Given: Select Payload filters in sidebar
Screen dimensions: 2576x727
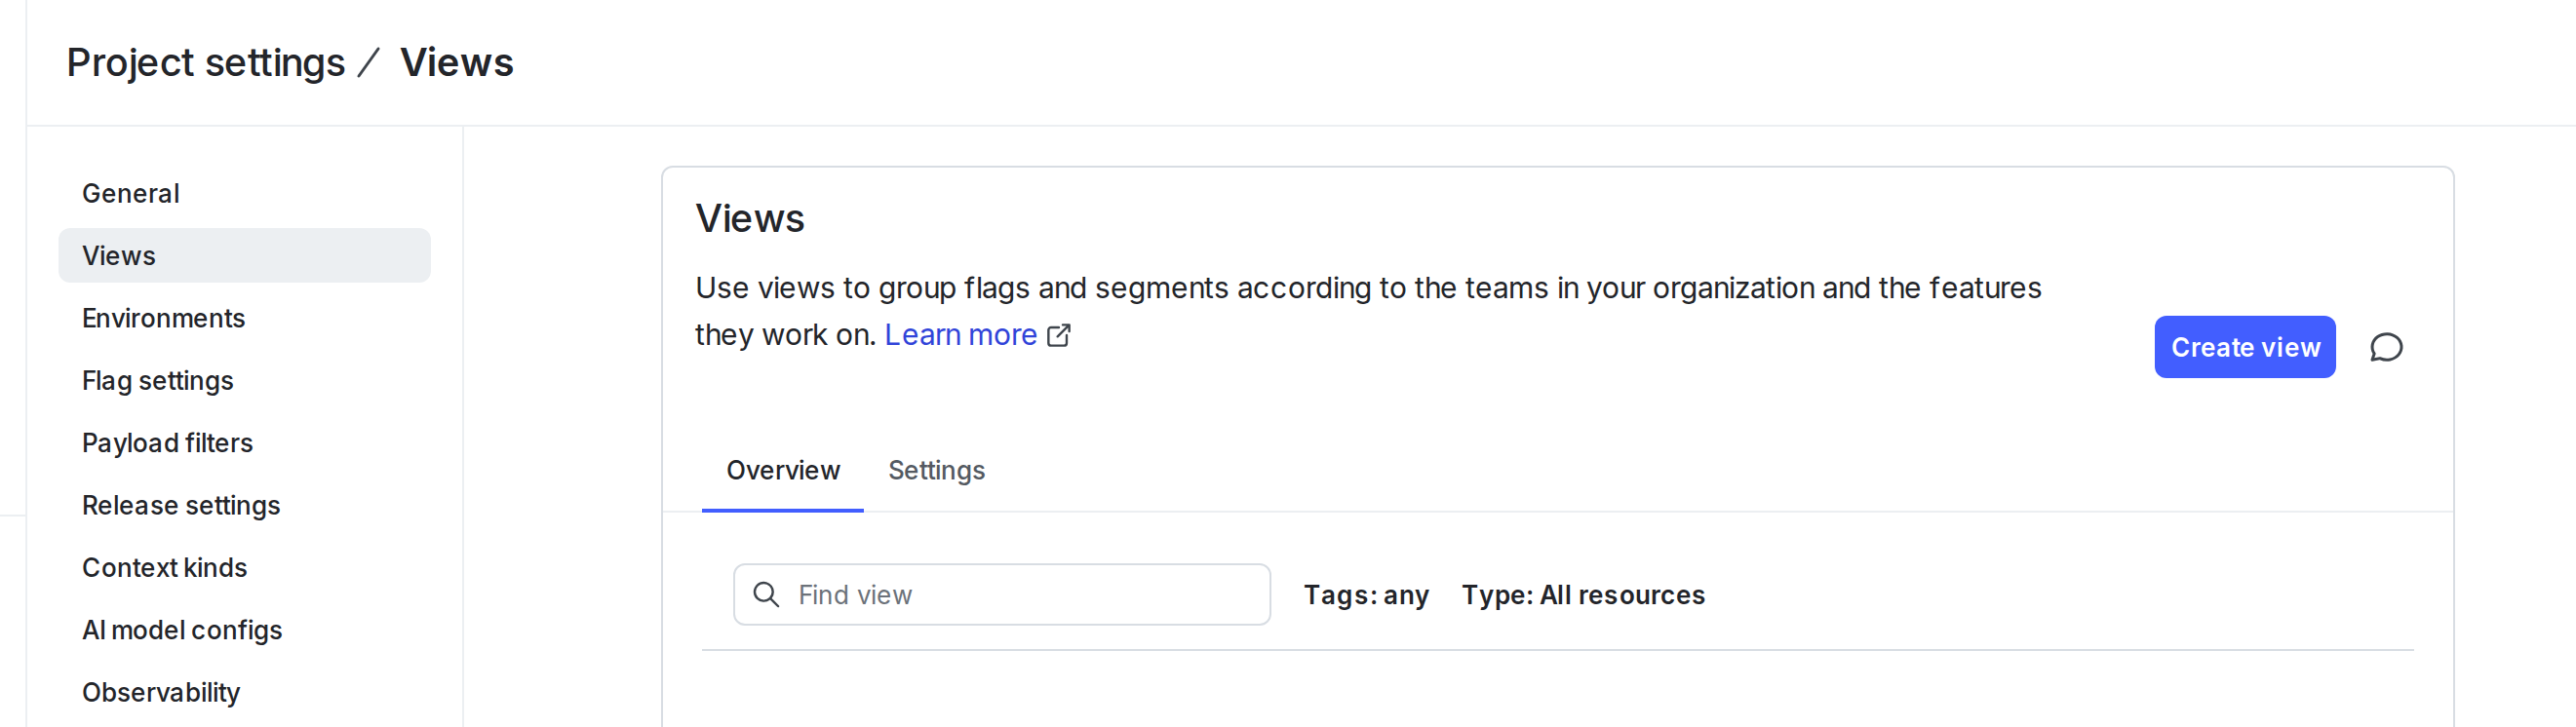Looking at the screenshot, I should point(167,442).
